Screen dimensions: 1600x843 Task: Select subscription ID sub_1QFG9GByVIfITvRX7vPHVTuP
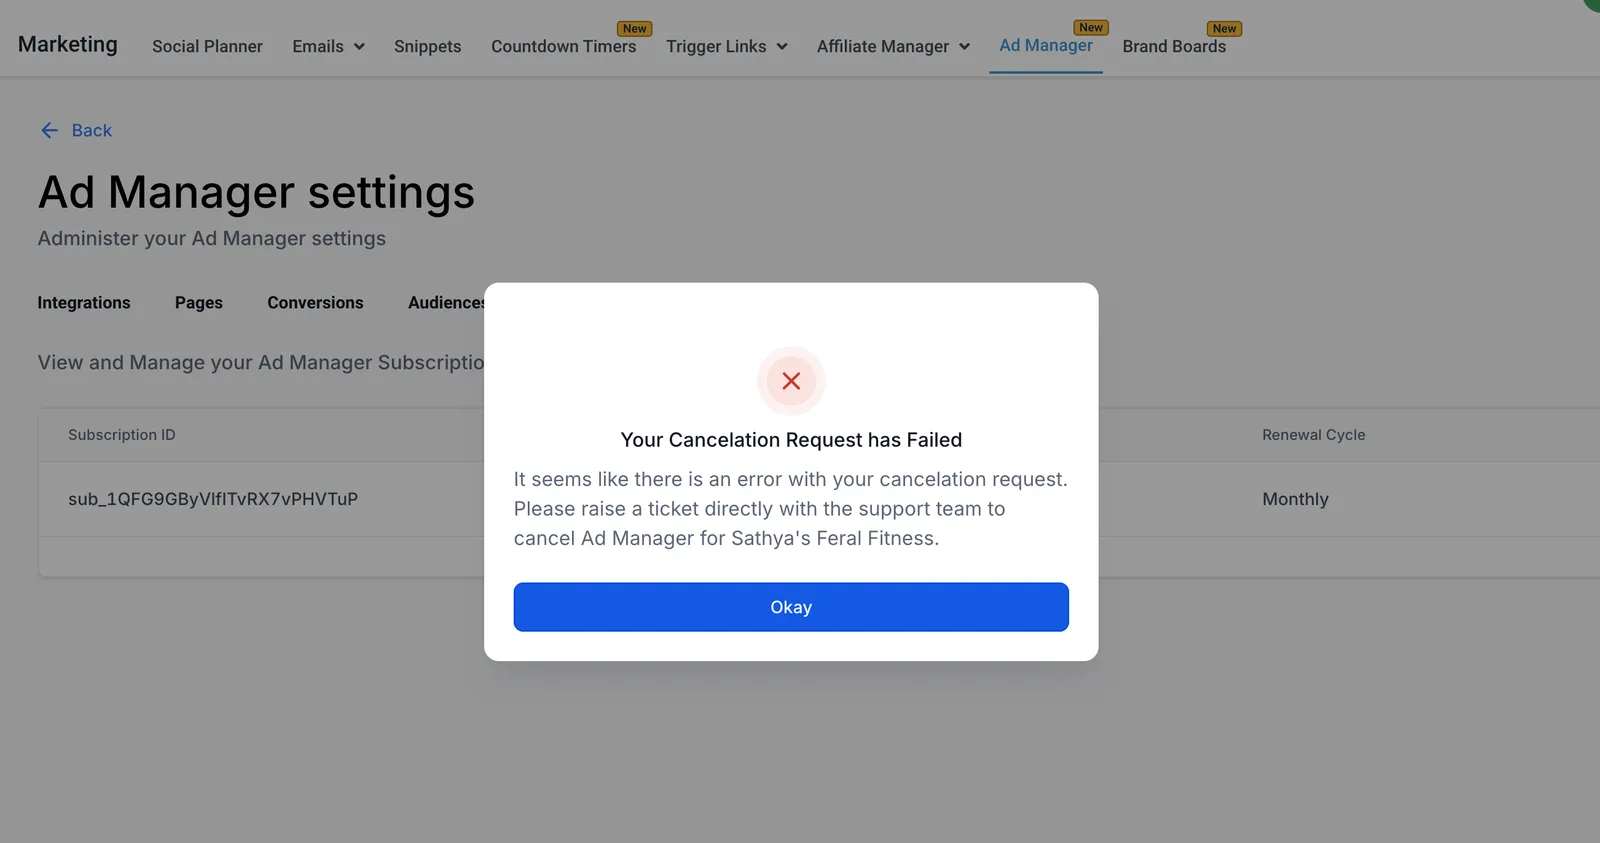(x=213, y=499)
